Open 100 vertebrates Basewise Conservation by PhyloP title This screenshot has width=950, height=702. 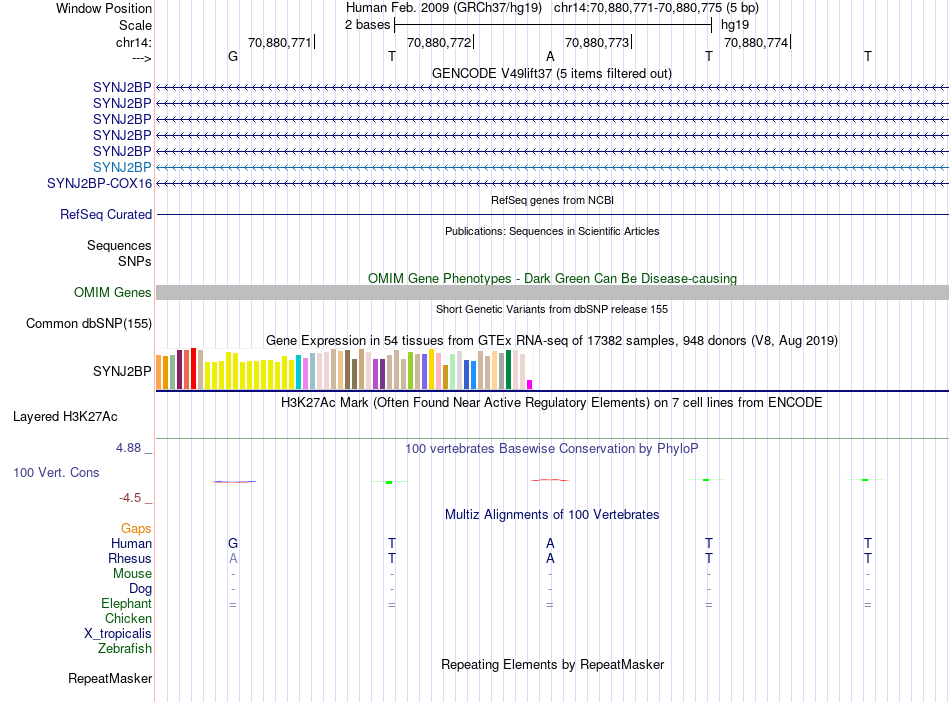coord(551,449)
